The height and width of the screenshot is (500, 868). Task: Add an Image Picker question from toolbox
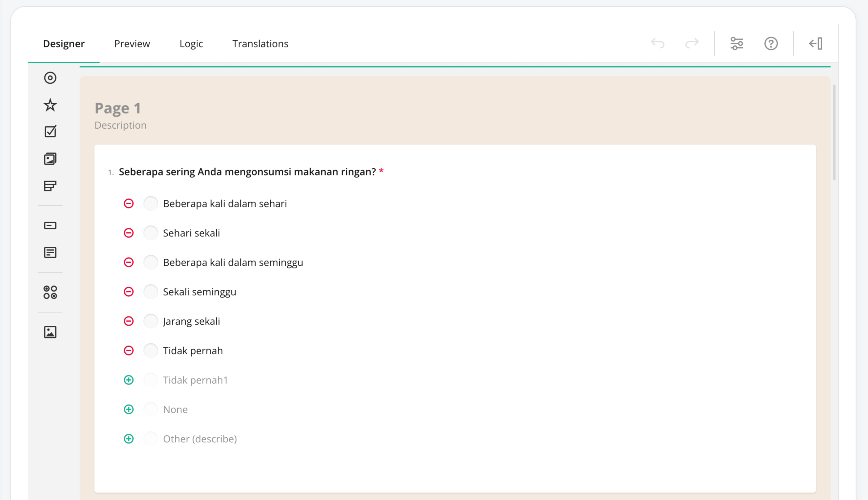click(50, 159)
